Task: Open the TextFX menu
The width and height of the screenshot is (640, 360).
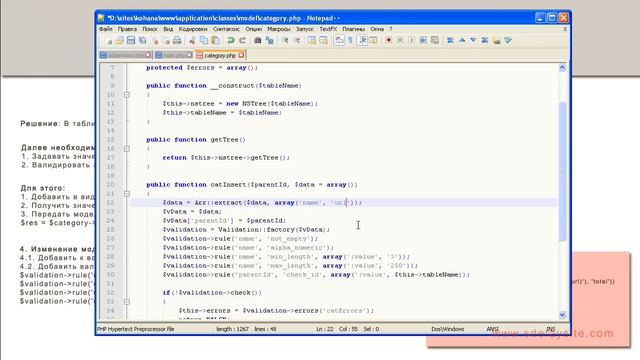Action: 328,29
